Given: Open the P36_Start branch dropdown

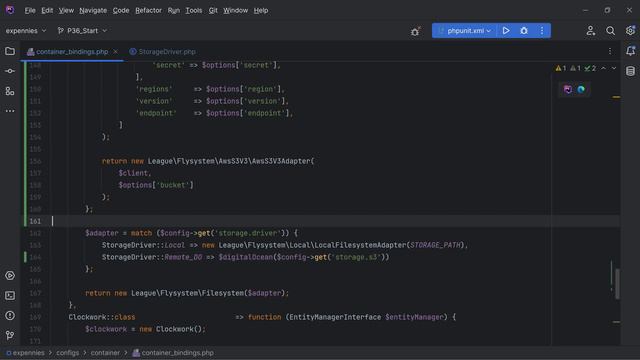Looking at the screenshot, I should coord(82,31).
